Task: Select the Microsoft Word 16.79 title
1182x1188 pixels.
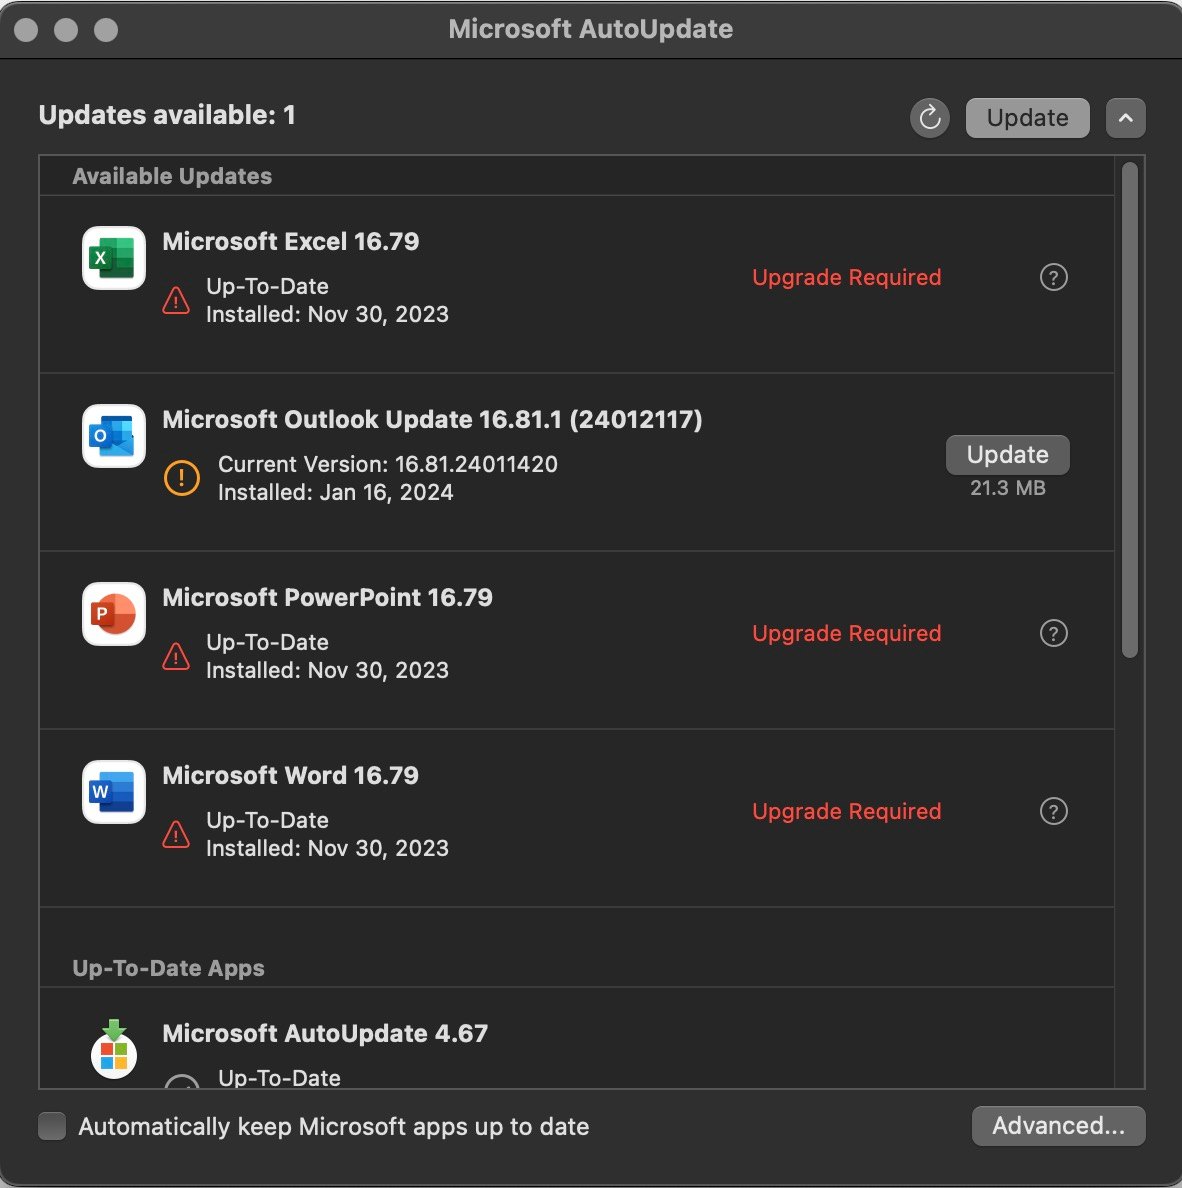Action: tap(290, 776)
